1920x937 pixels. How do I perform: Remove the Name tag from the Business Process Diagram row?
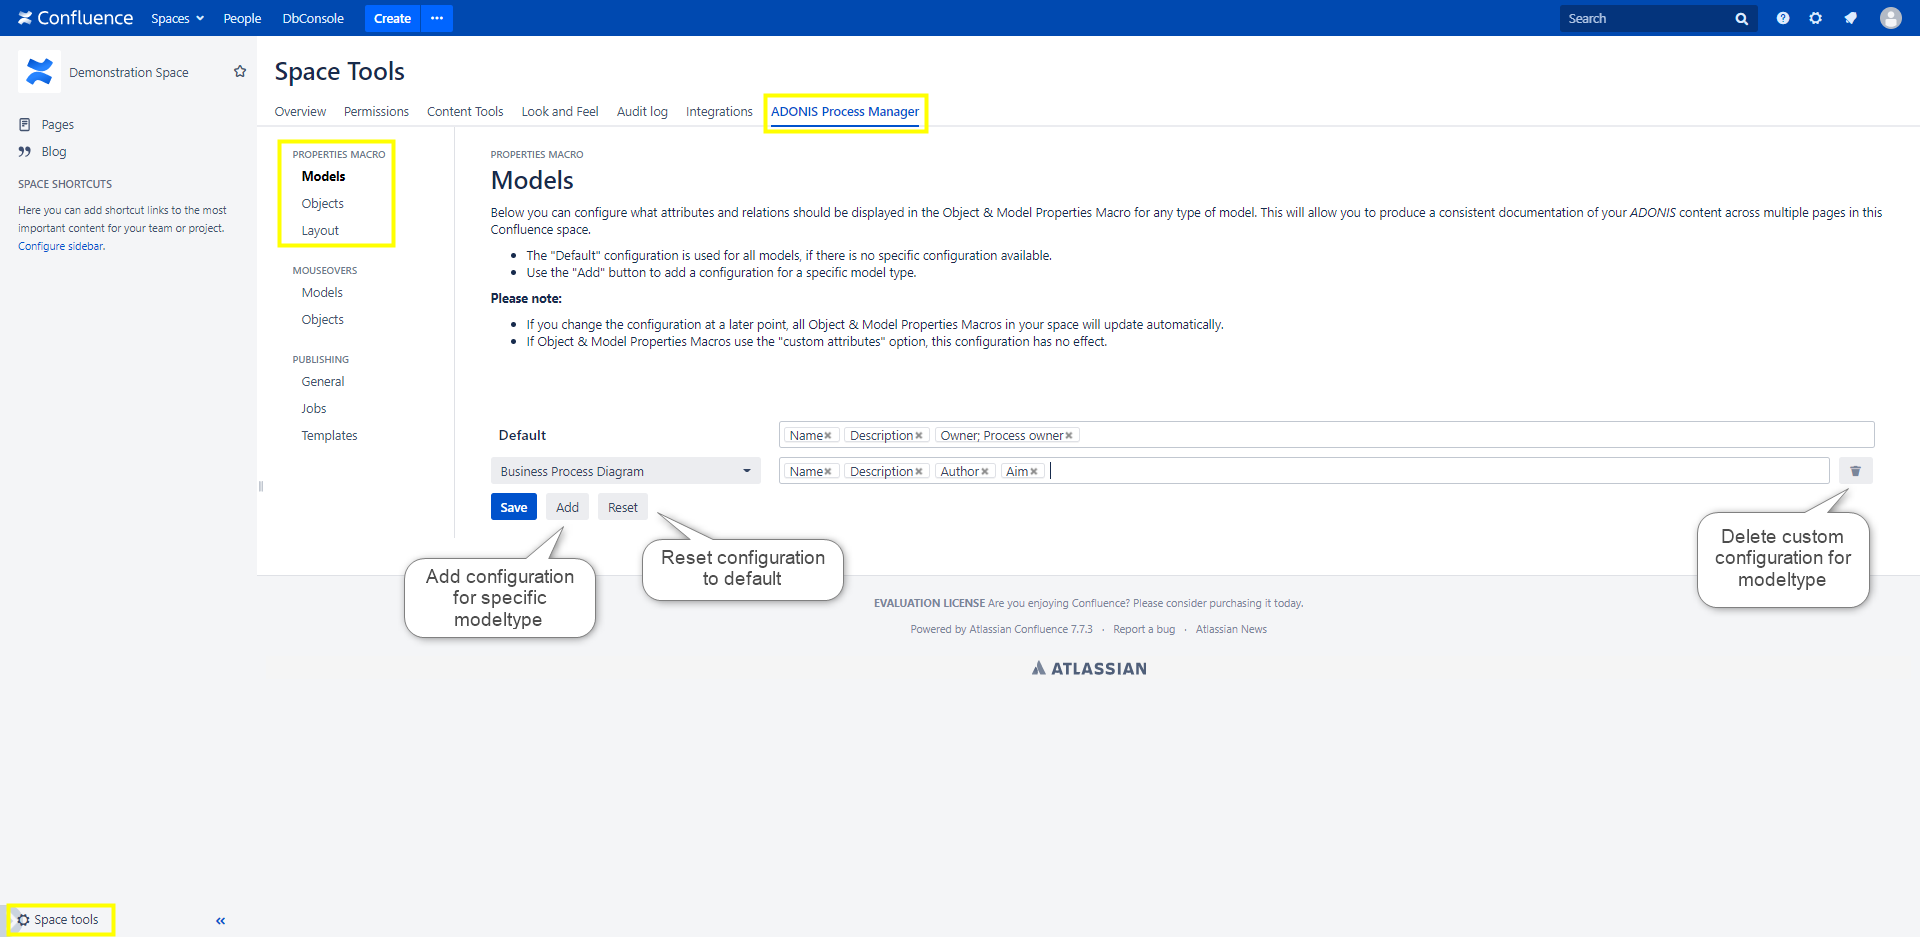(x=828, y=472)
